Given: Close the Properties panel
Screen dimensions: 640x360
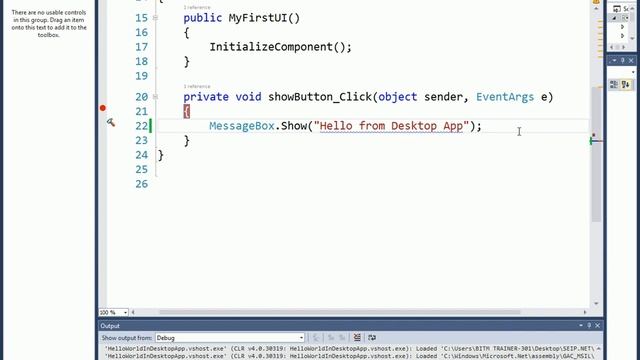Looking at the screenshot, I should [x=631, y=60].
